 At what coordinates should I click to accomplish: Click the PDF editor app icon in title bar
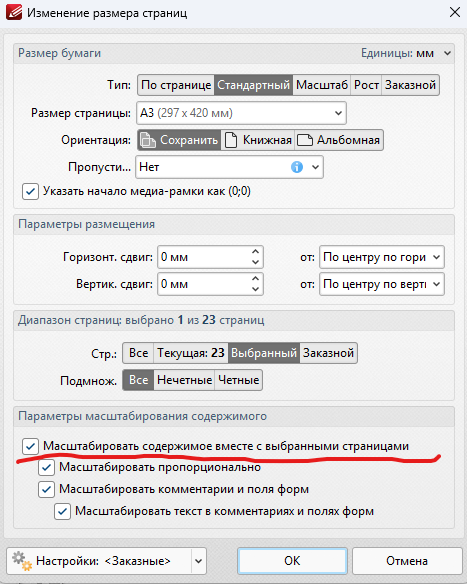coord(13,13)
